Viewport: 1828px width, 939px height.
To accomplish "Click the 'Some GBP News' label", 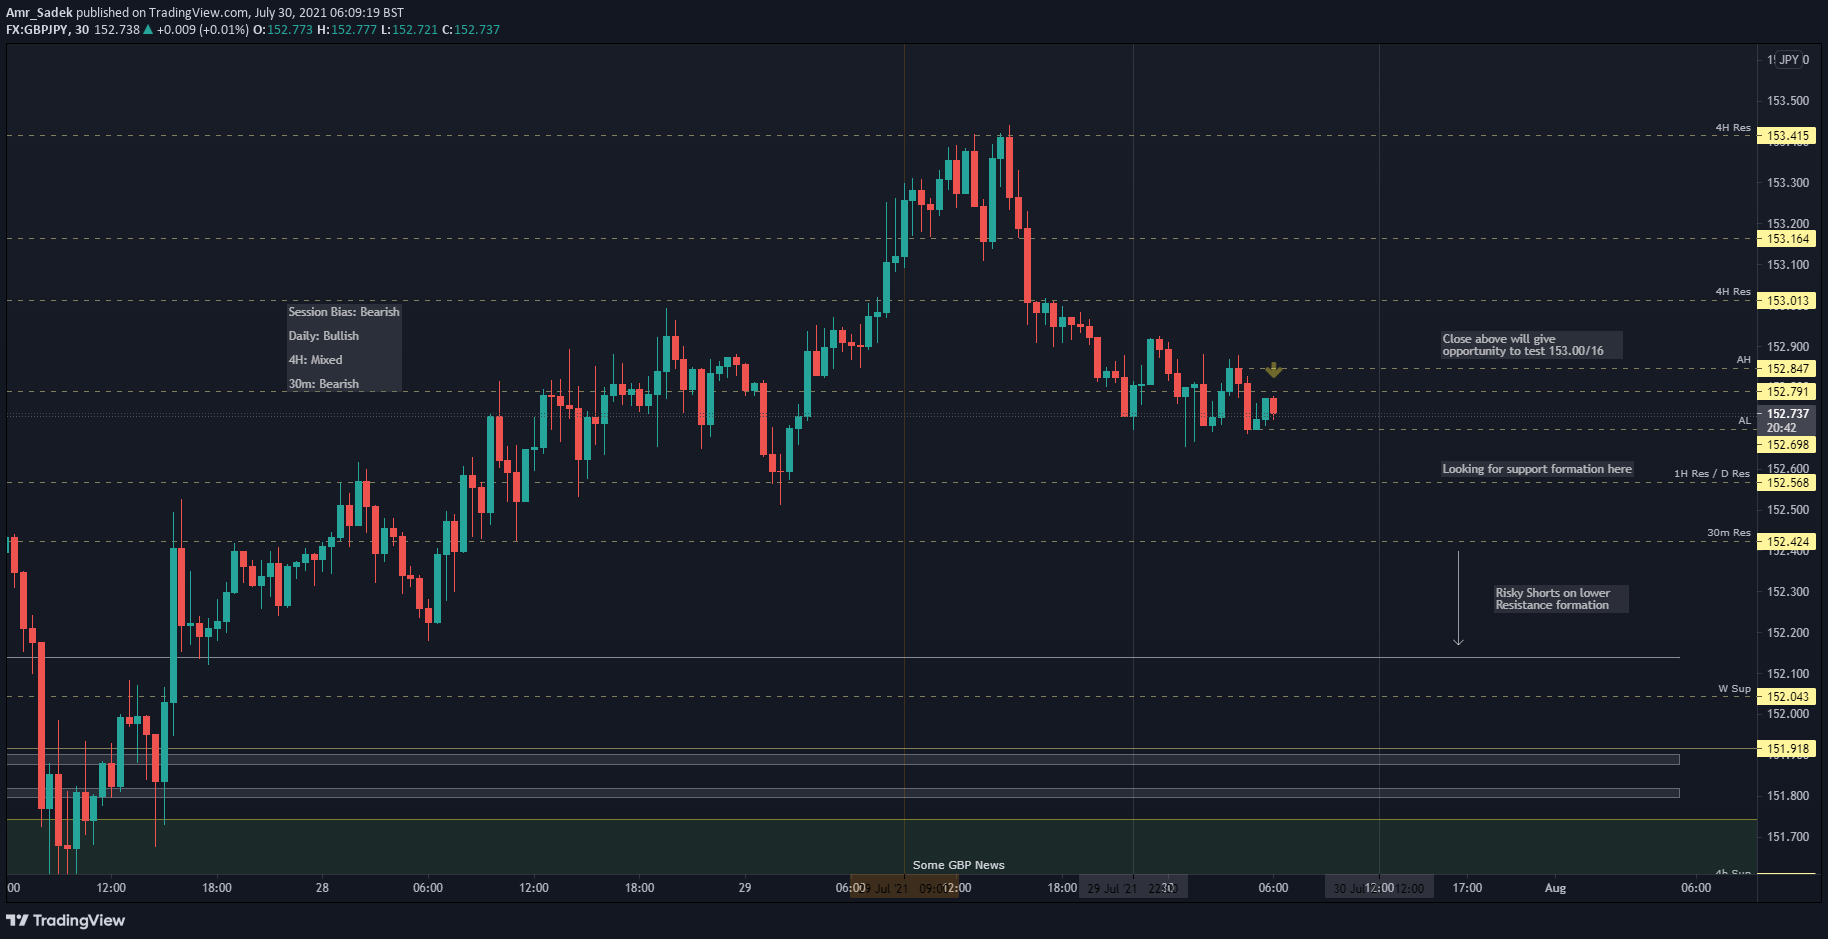I will [x=958, y=865].
